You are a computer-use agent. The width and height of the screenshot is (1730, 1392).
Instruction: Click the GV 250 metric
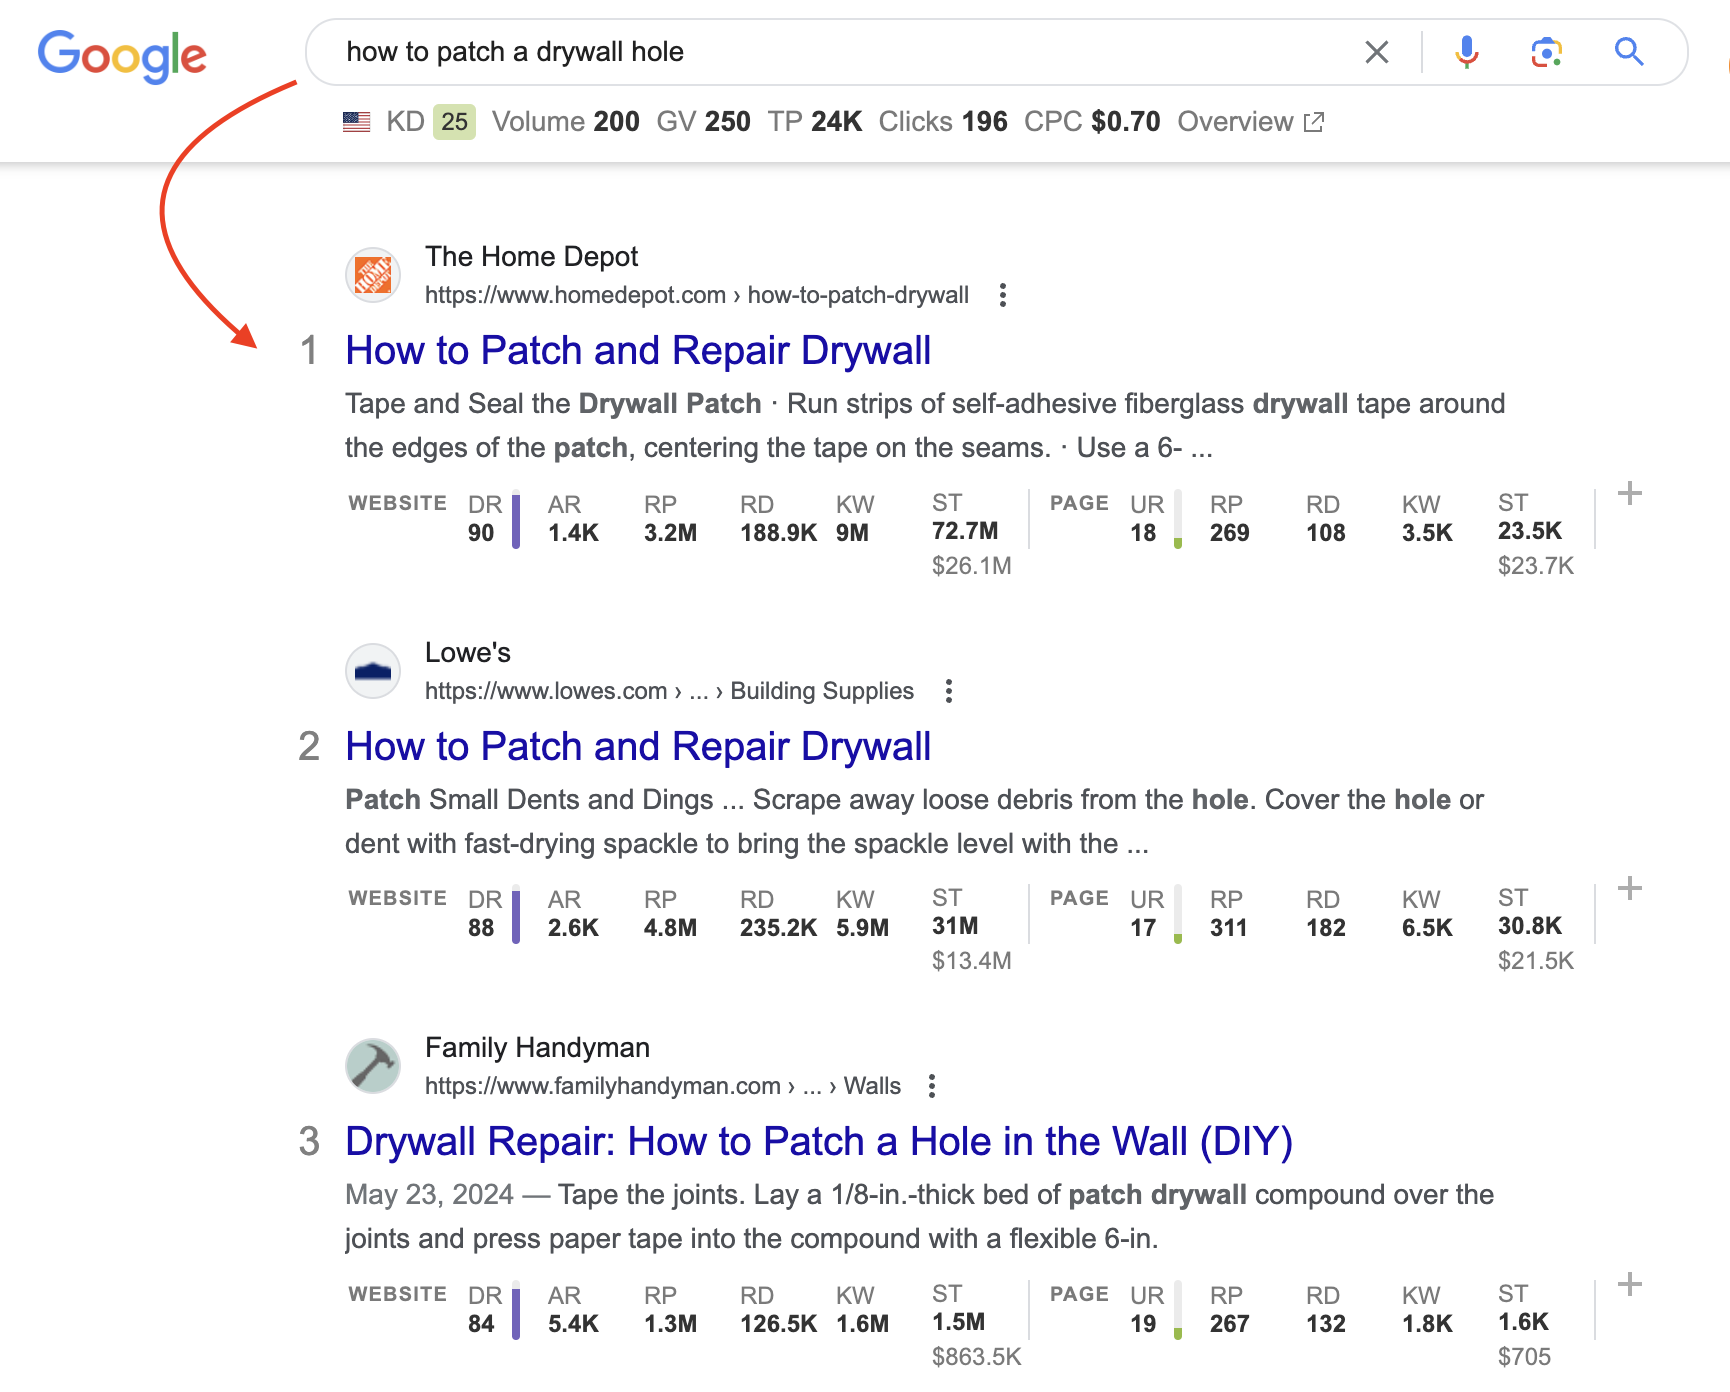[703, 122]
